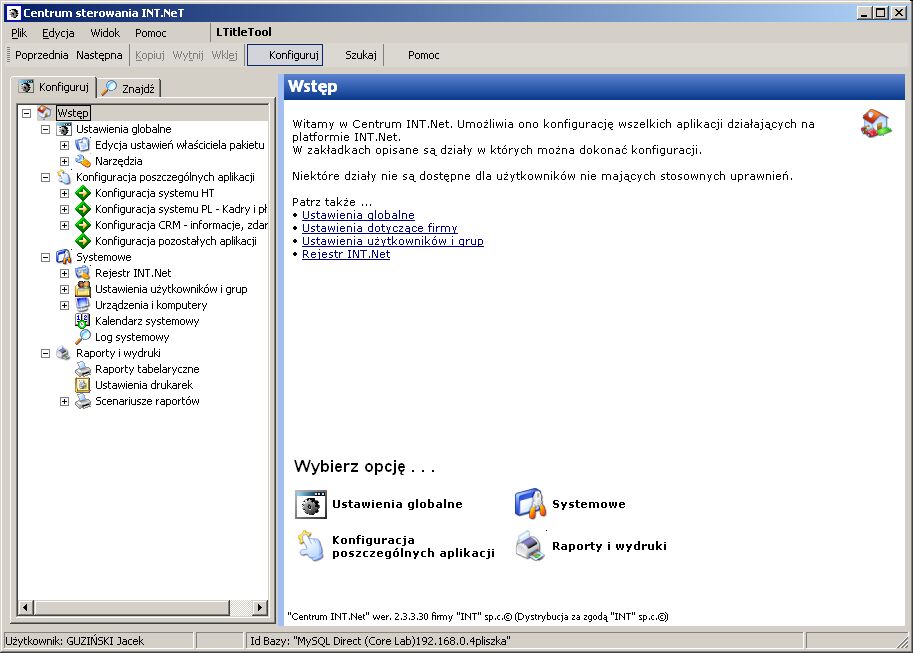Click the Poprzednia toolbar button

pos(41,55)
